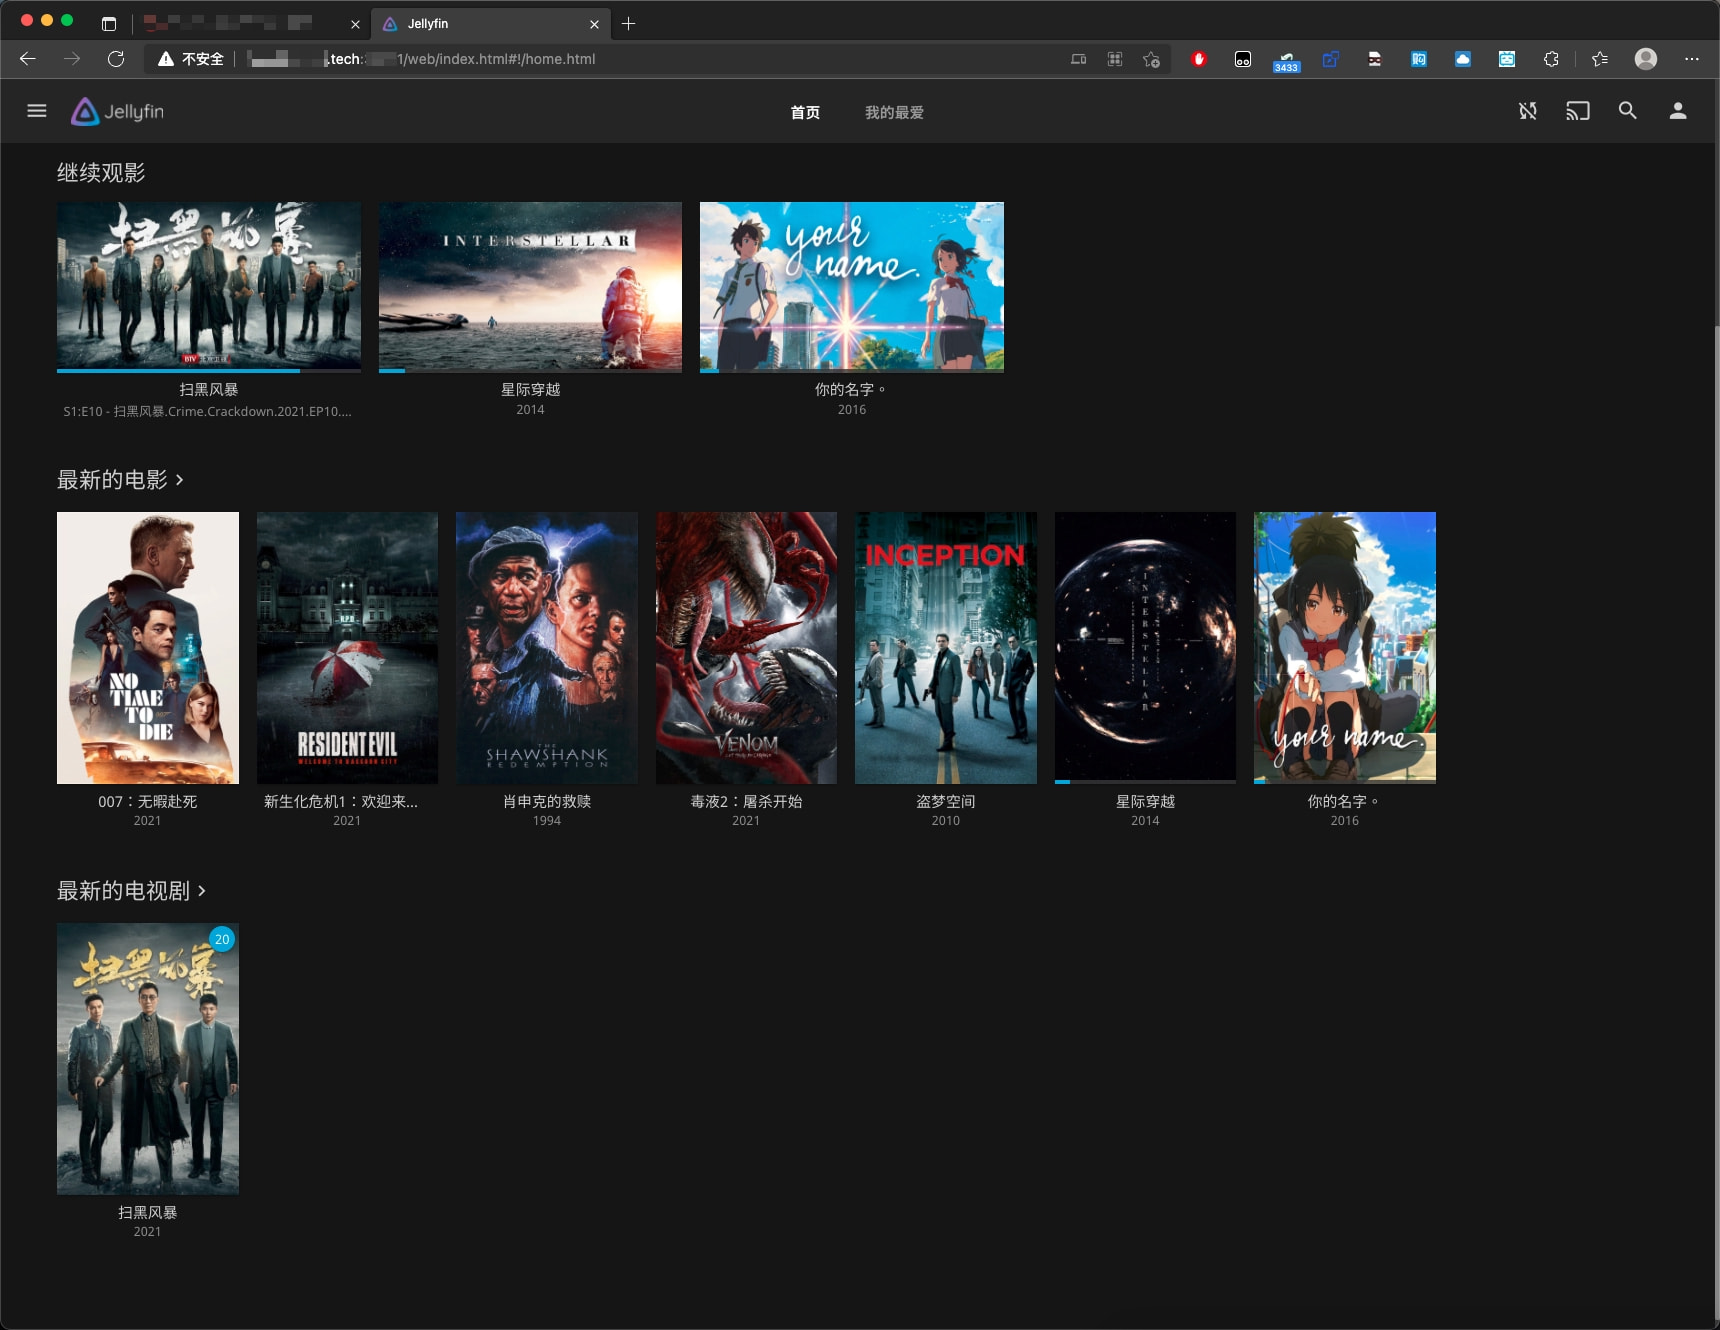
Task: Switch to the 我的最爱 tab
Action: click(x=894, y=112)
